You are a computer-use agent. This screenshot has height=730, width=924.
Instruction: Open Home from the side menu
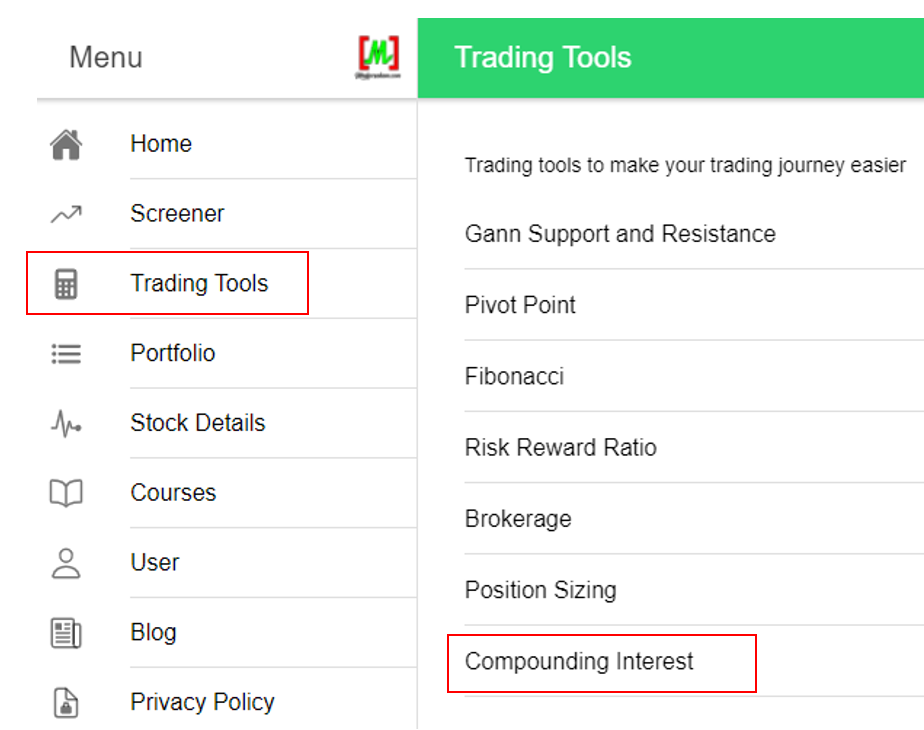(x=161, y=144)
